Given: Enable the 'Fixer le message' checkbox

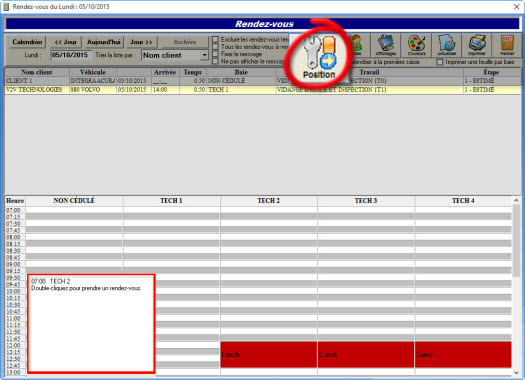Looking at the screenshot, I should [215, 54].
